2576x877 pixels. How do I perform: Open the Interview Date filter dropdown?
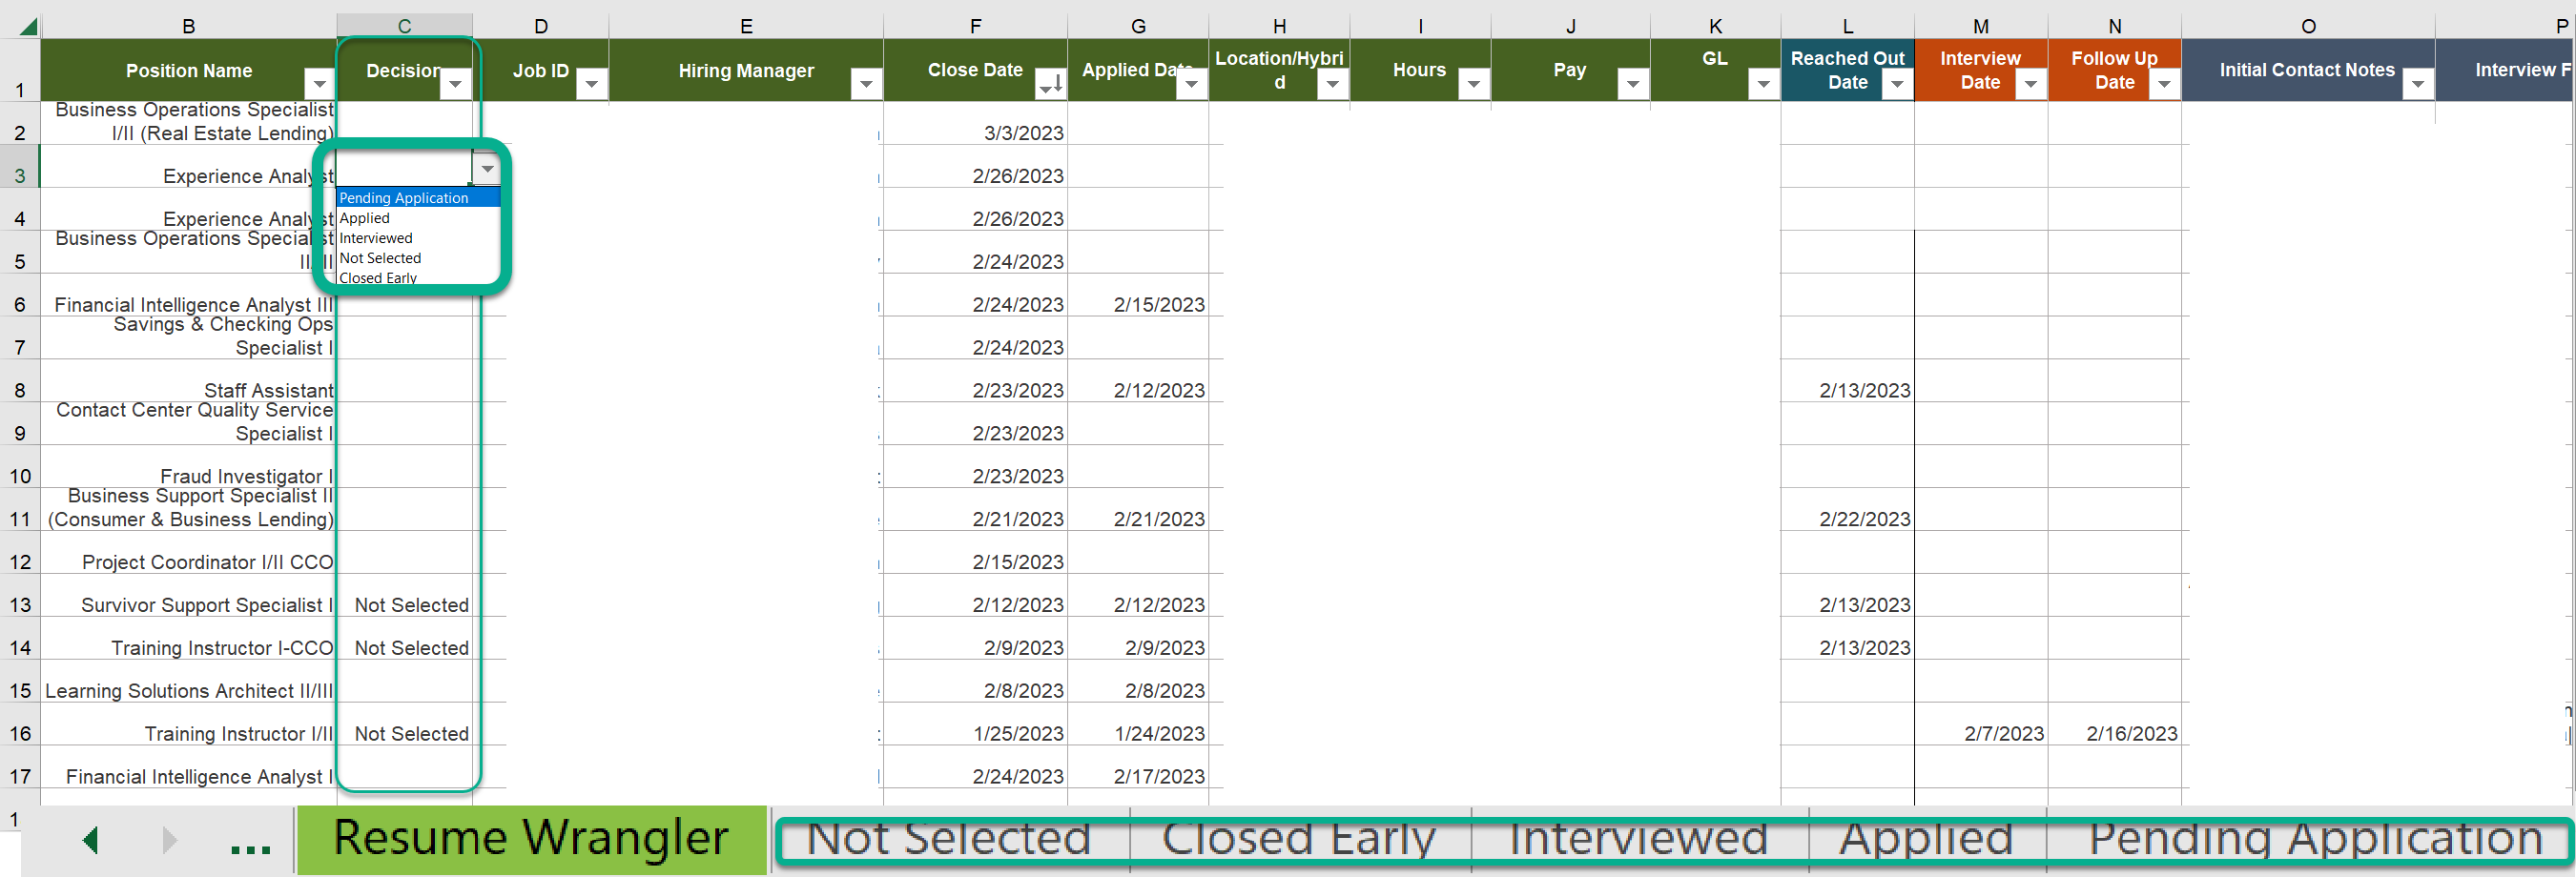2030,84
